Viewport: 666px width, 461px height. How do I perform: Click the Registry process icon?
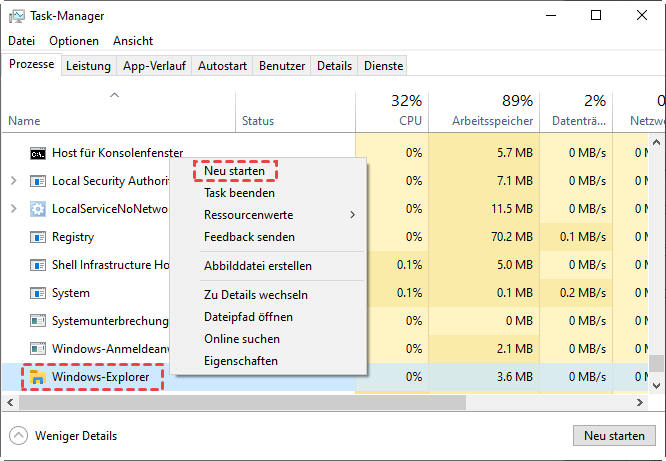(38, 237)
